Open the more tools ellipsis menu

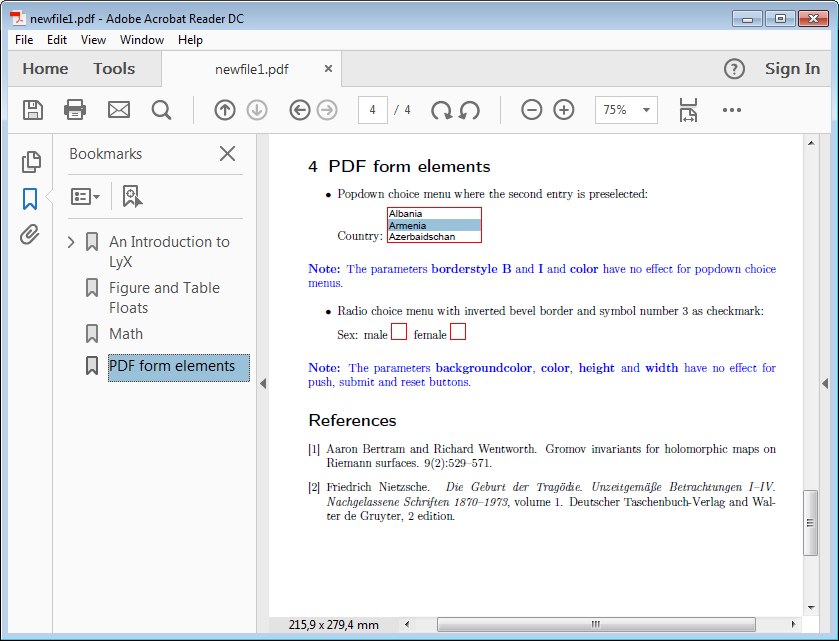(731, 110)
